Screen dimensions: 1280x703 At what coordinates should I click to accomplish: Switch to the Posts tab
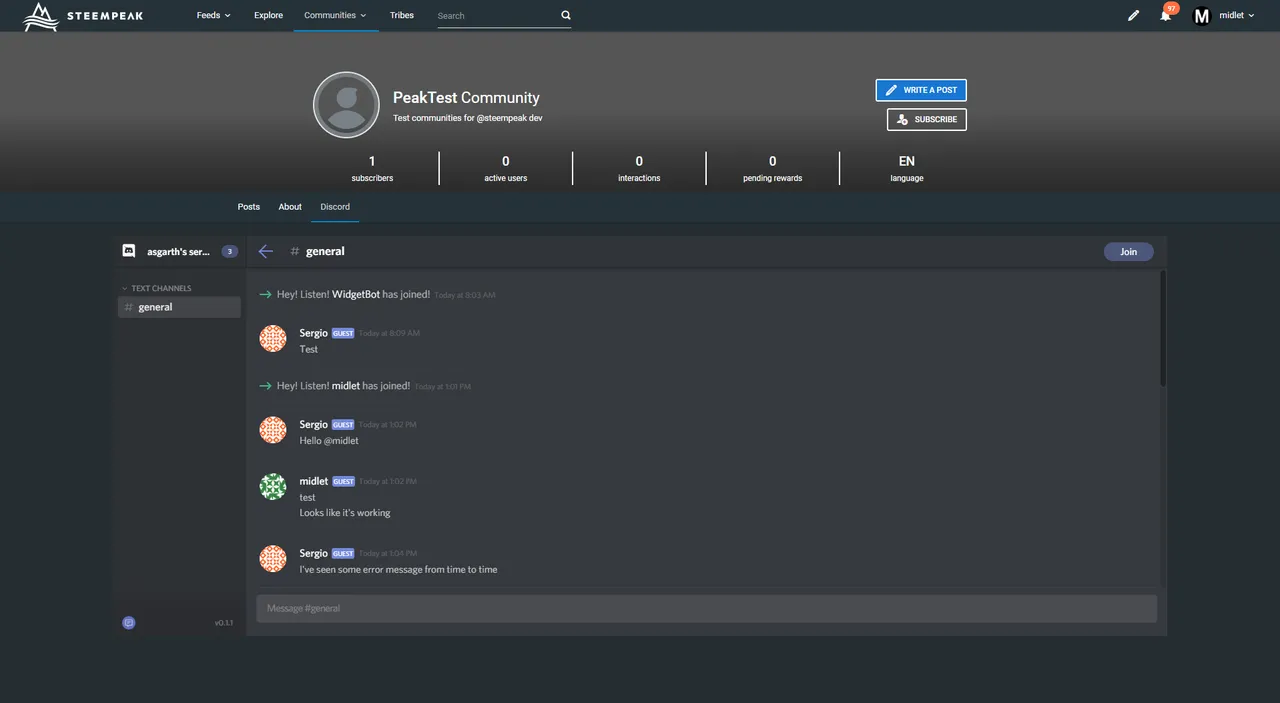[249, 207]
